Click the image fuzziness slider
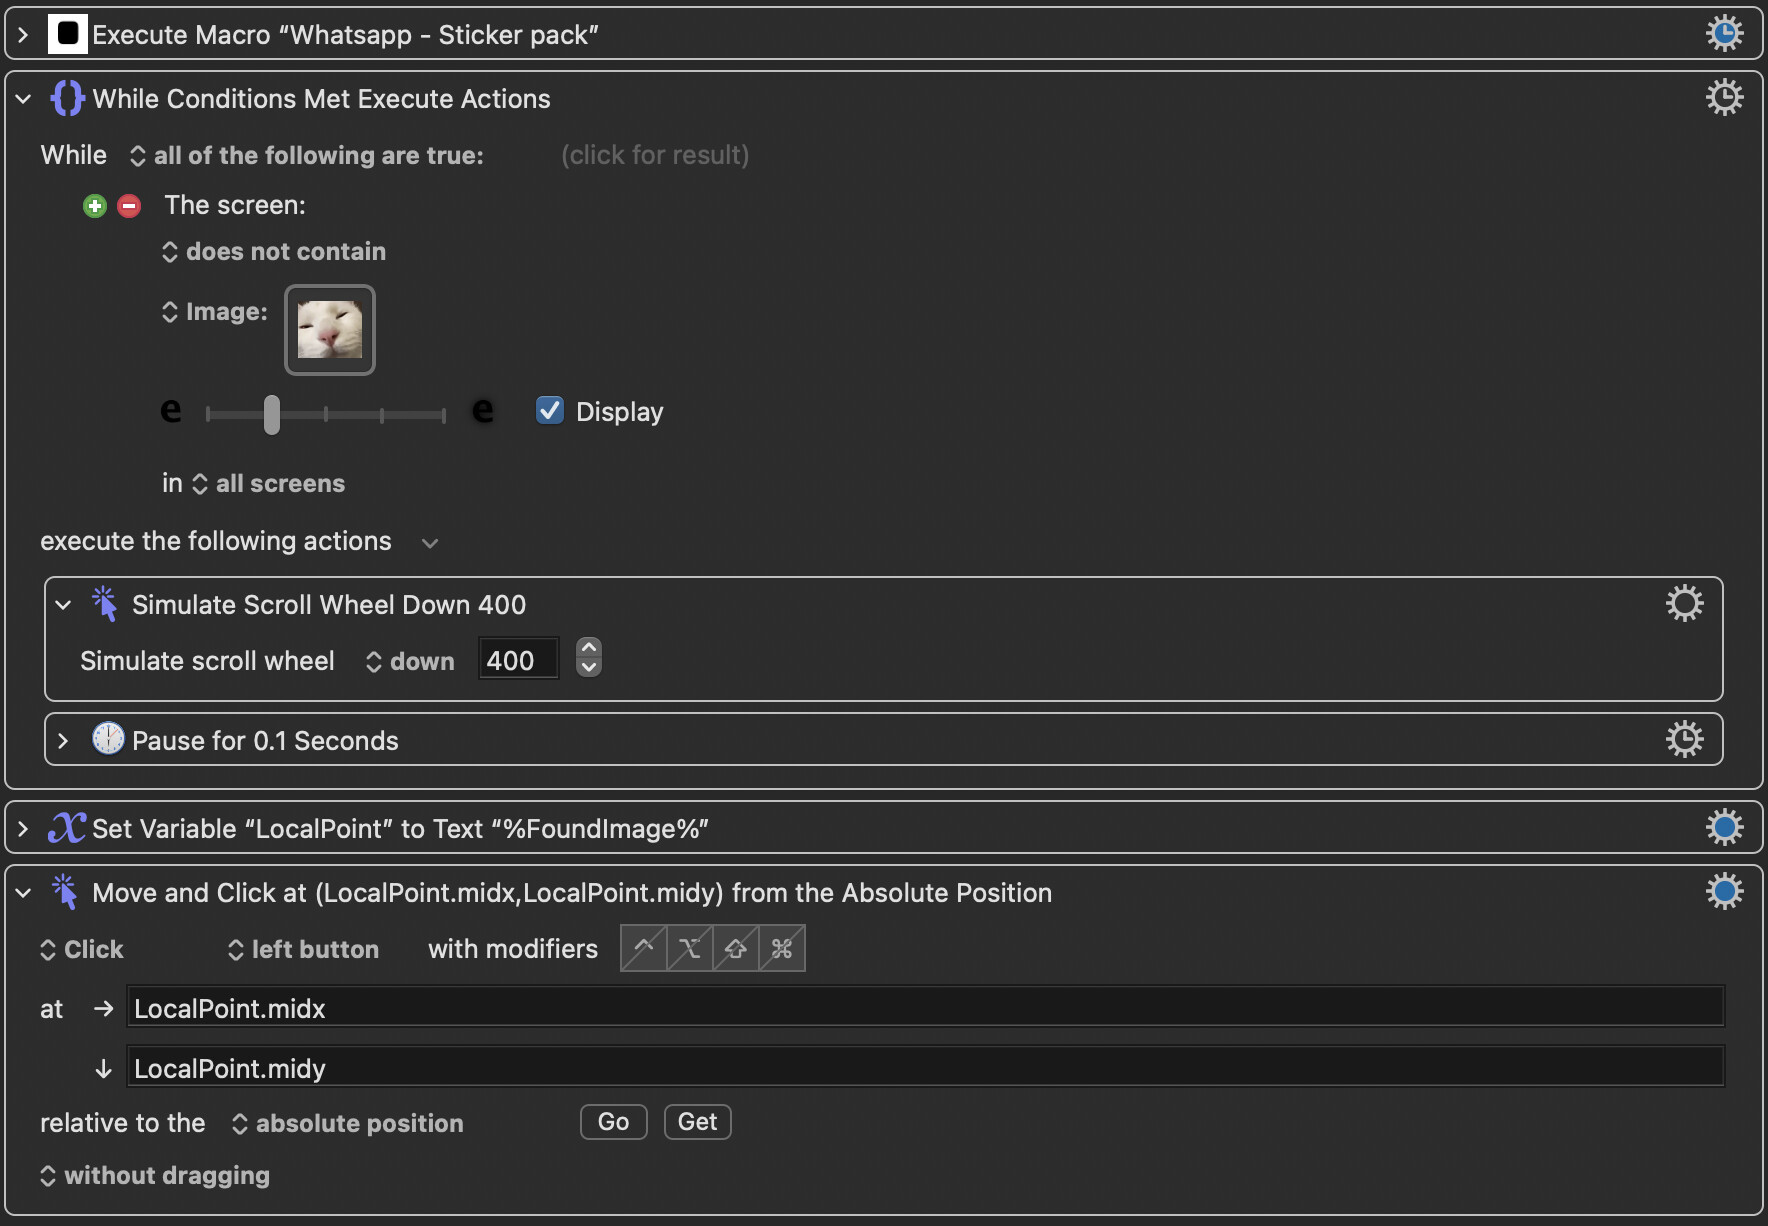 [272, 414]
